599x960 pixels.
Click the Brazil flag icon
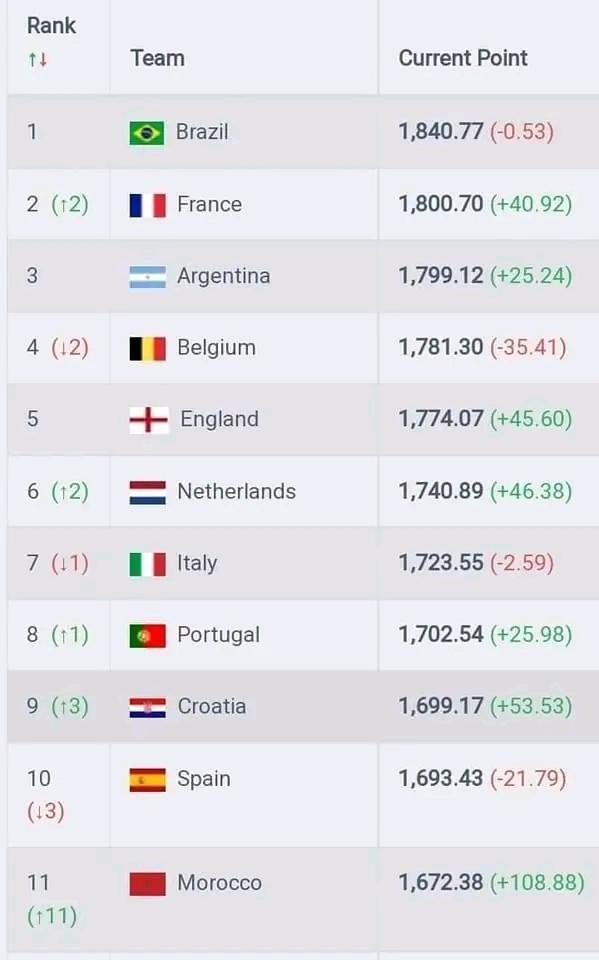[x=146, y=132]
